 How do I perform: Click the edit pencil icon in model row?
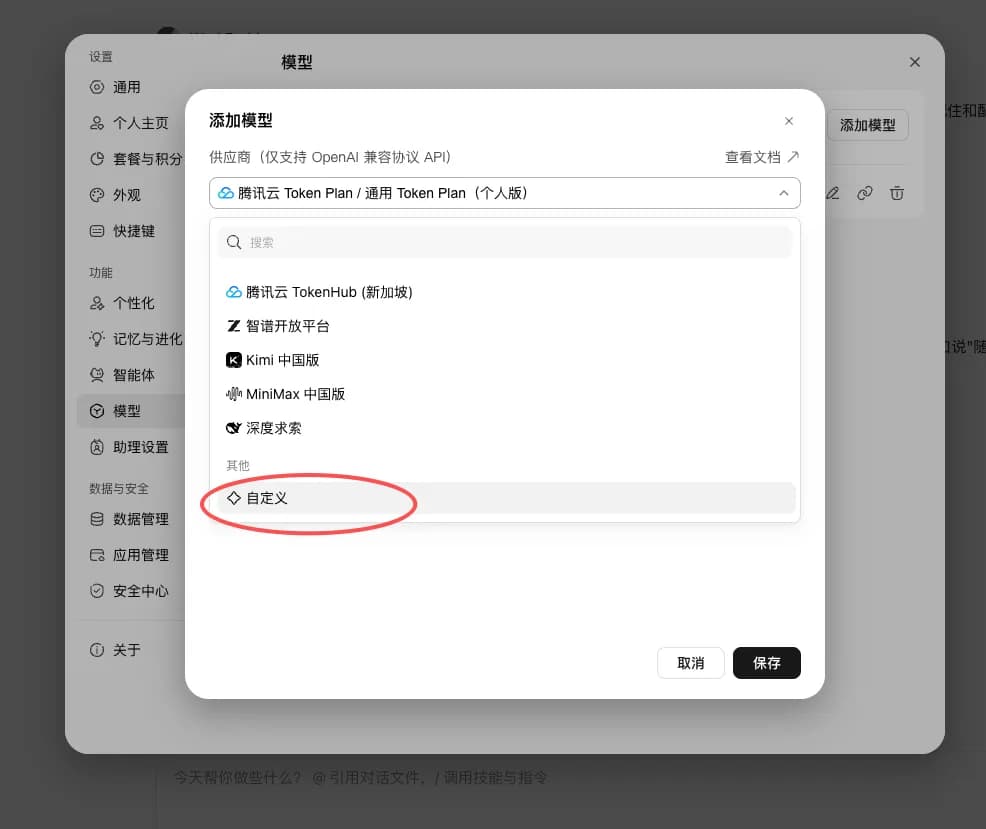click(x=833, y=193)
